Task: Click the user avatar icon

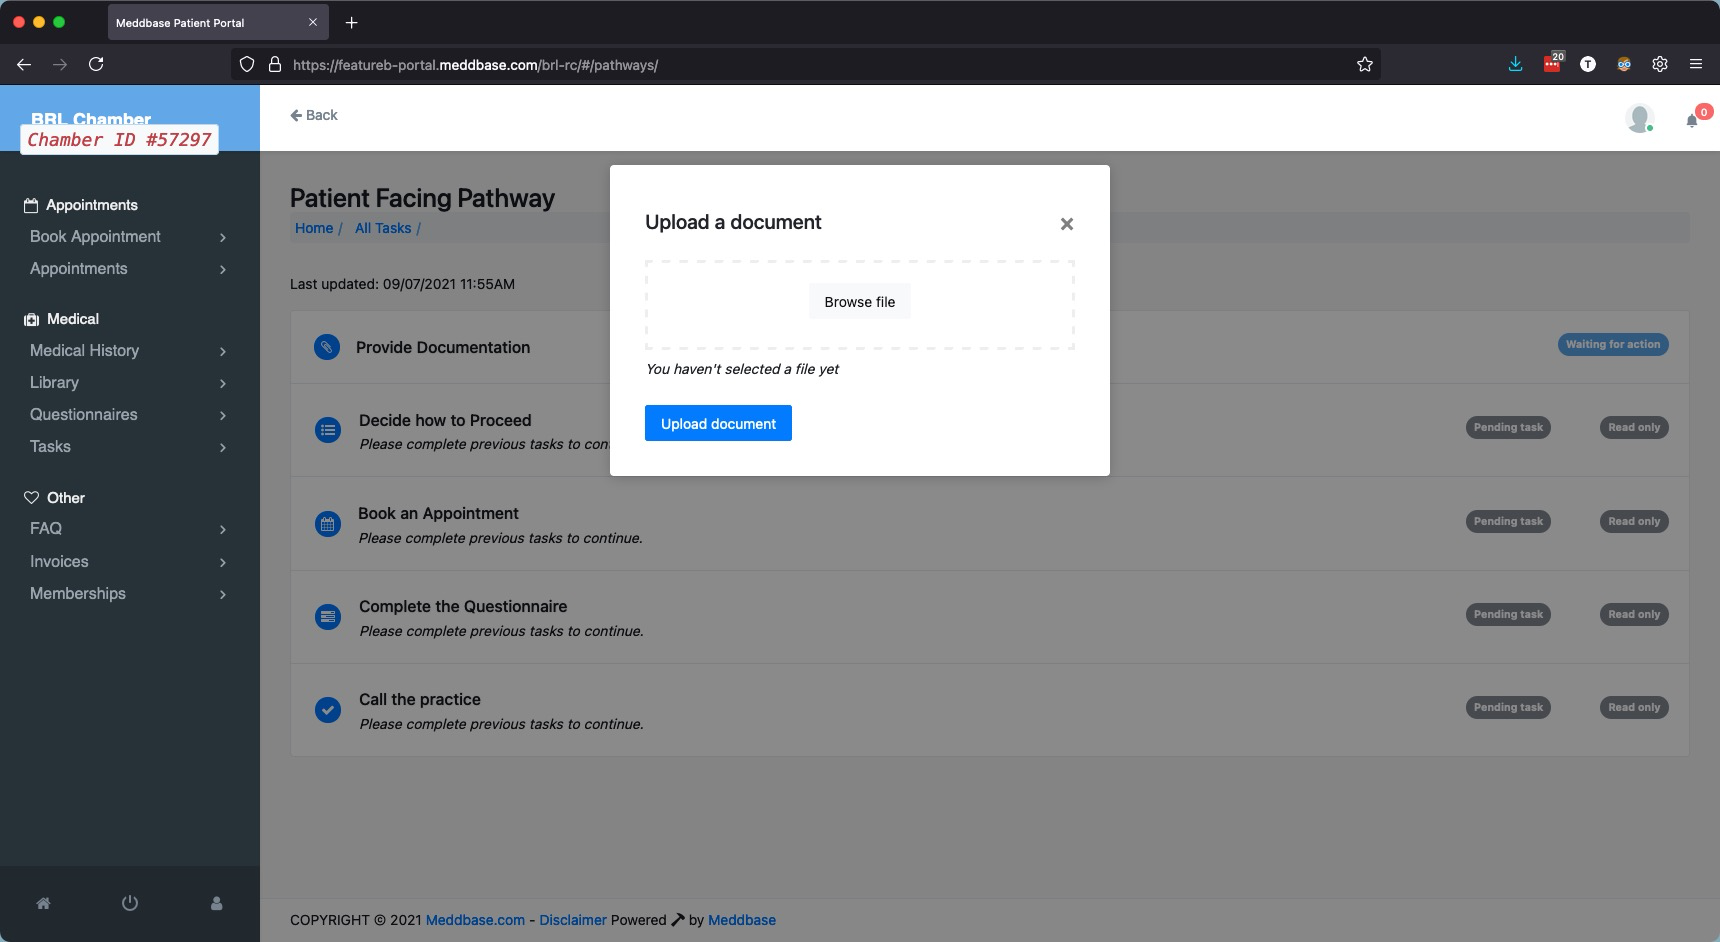Action: point(1638,118)
